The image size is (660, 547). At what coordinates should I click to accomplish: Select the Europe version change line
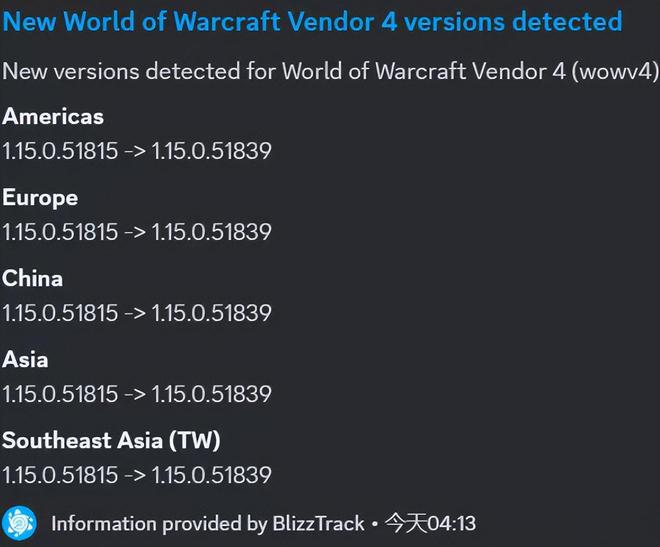click(137, 232)
